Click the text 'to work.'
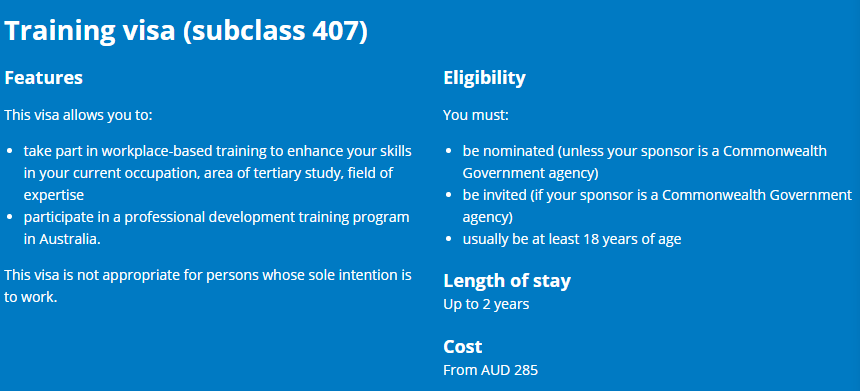 tap(31, 297)
